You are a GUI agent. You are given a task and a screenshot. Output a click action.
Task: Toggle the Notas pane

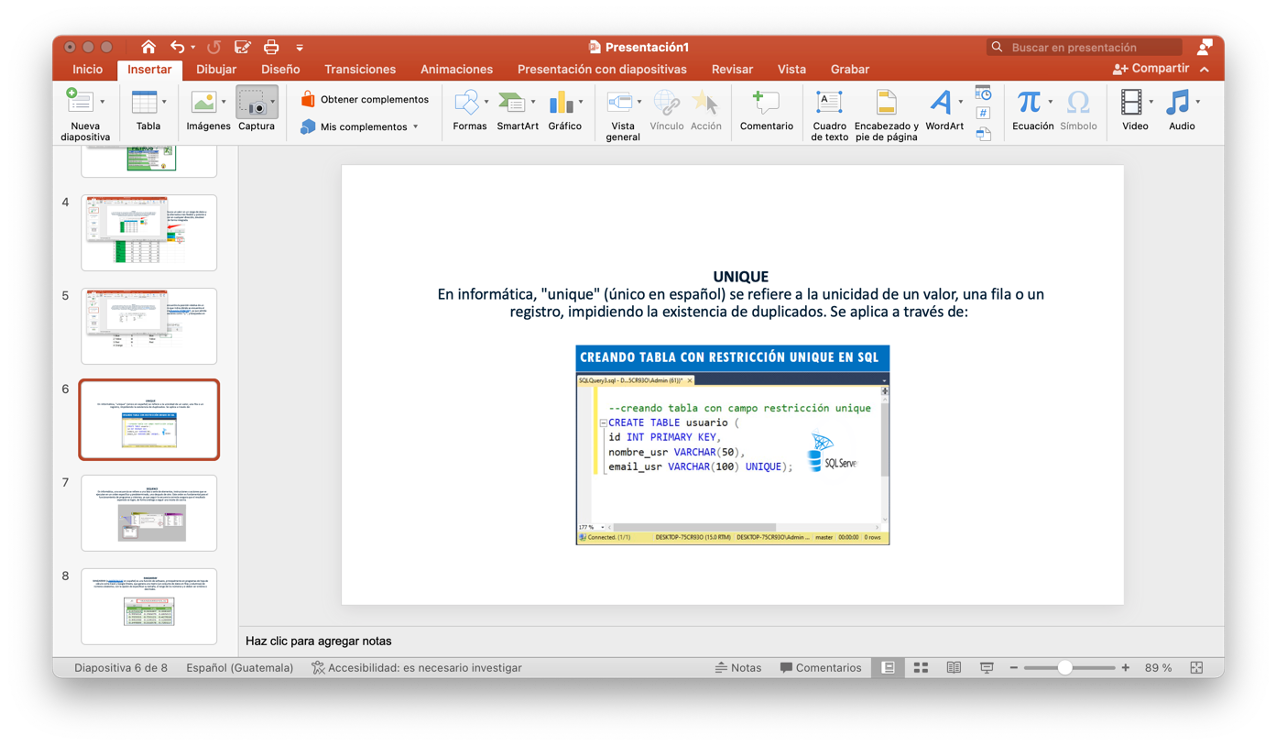point(738,668)
